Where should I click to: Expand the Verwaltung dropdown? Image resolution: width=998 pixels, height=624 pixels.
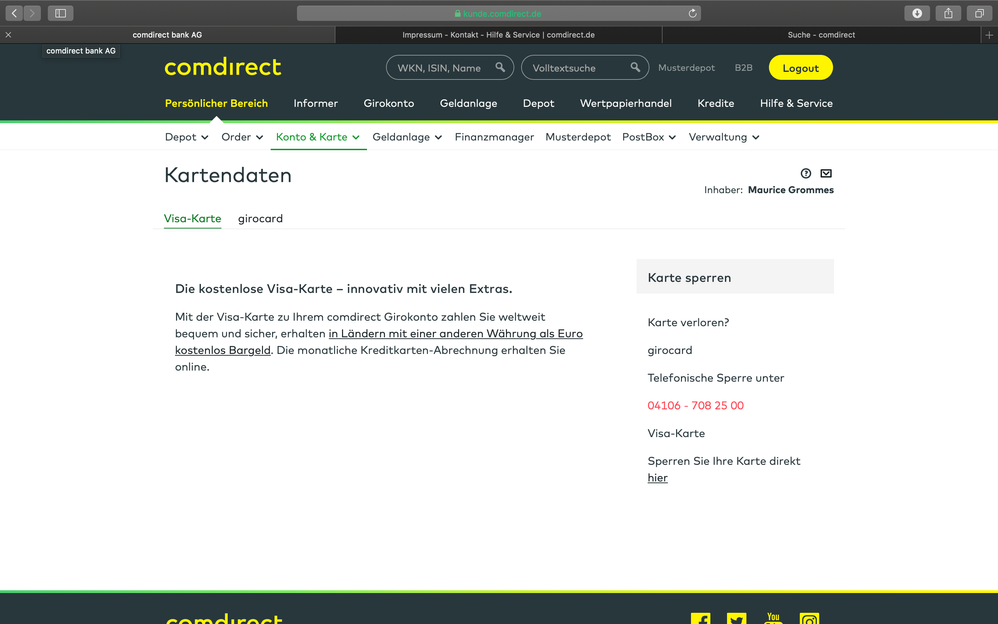pyautogui.click(x=723, y=137)
